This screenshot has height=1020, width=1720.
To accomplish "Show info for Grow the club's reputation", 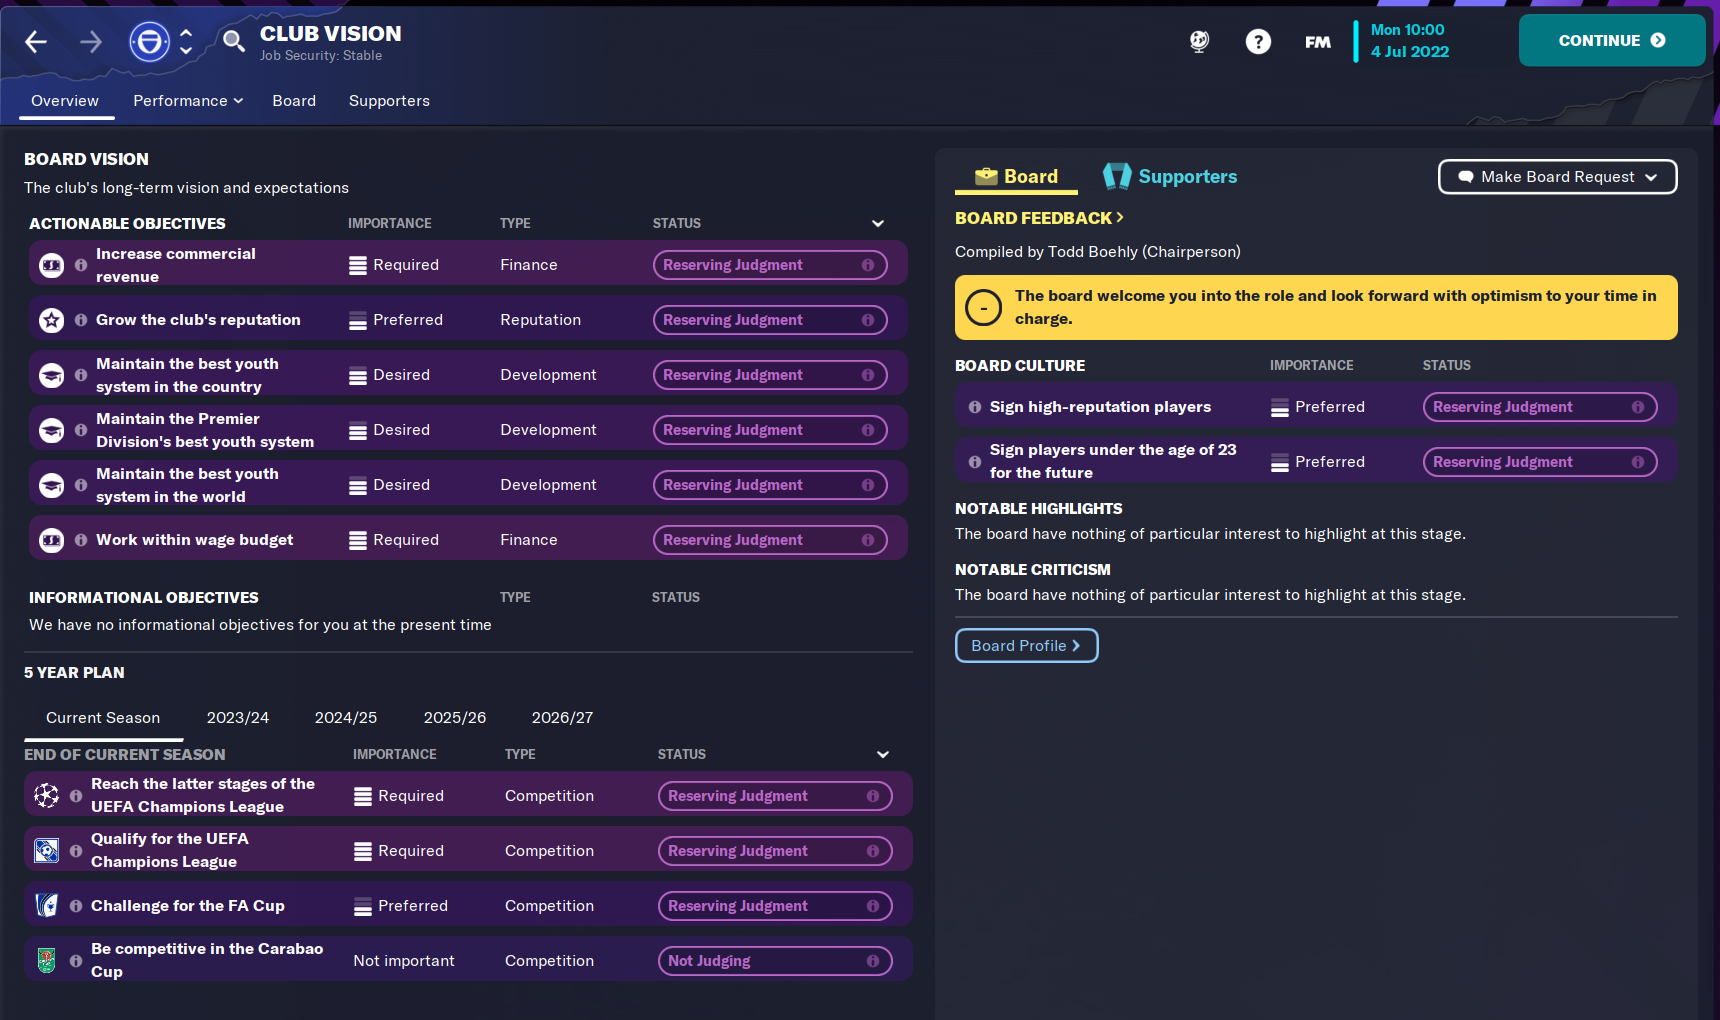I will tap(81, 320).
